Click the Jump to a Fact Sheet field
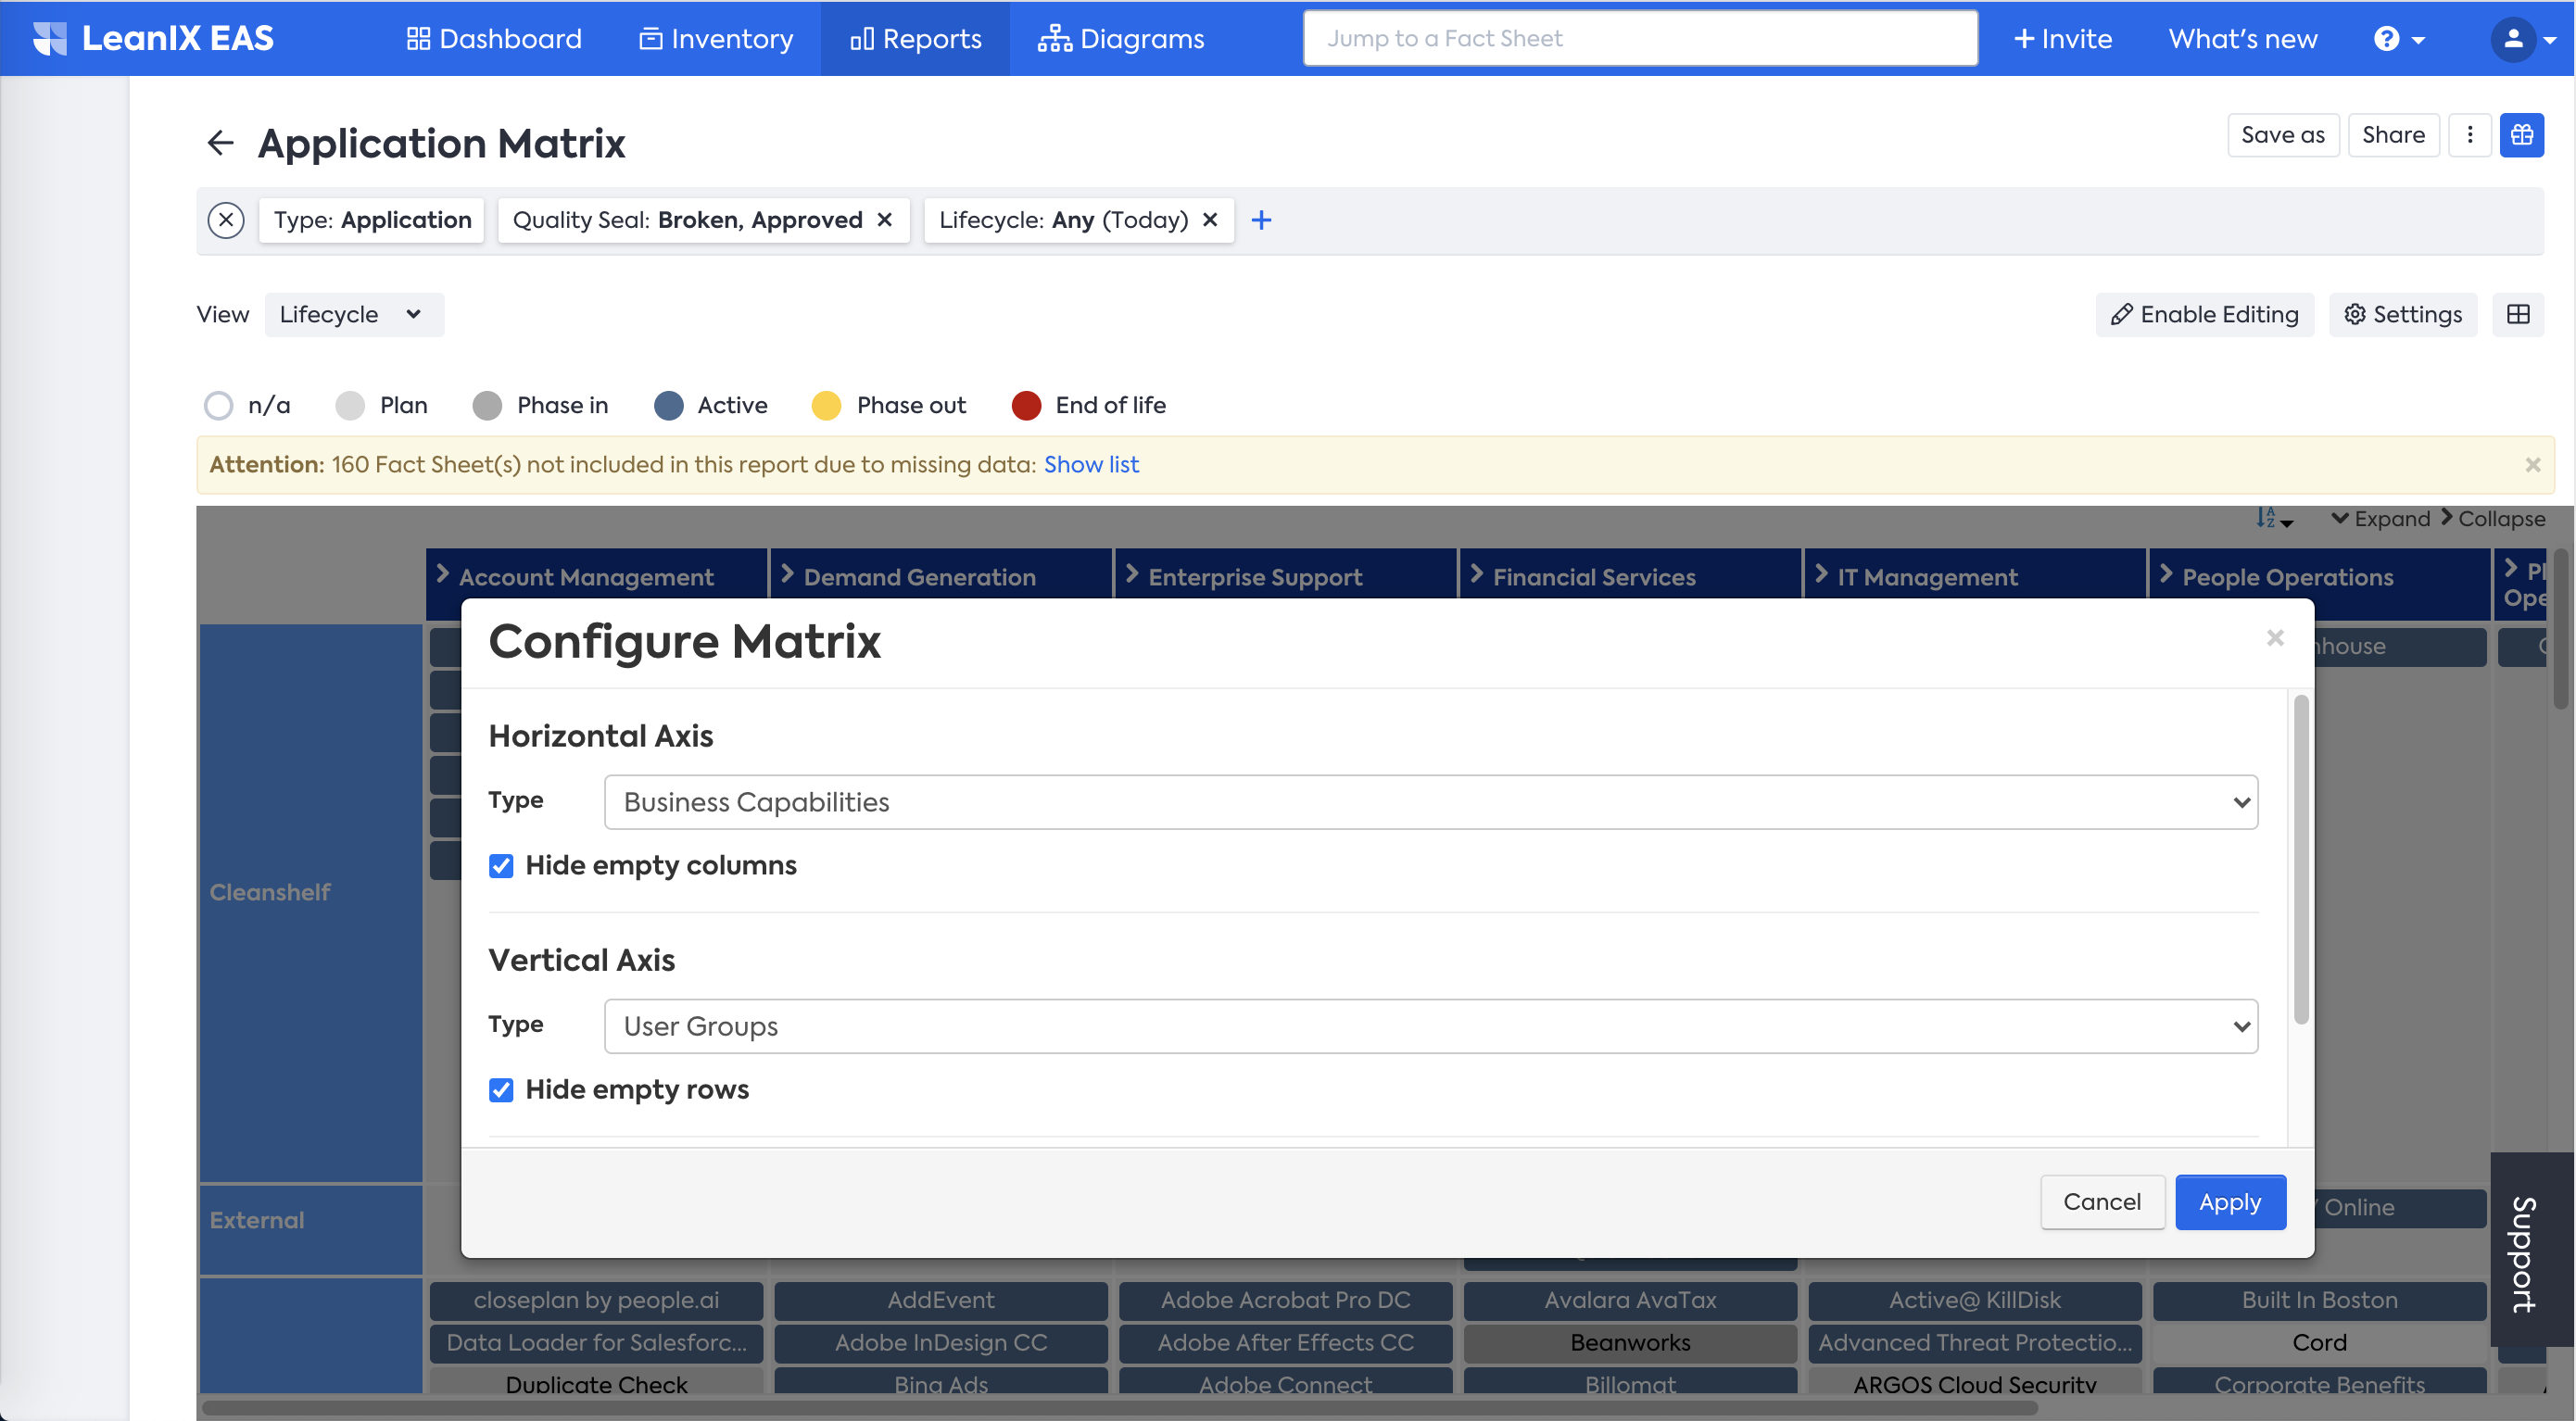Image resolution: width=2576 pixels, height=1421 pixels. point(1640,39)
